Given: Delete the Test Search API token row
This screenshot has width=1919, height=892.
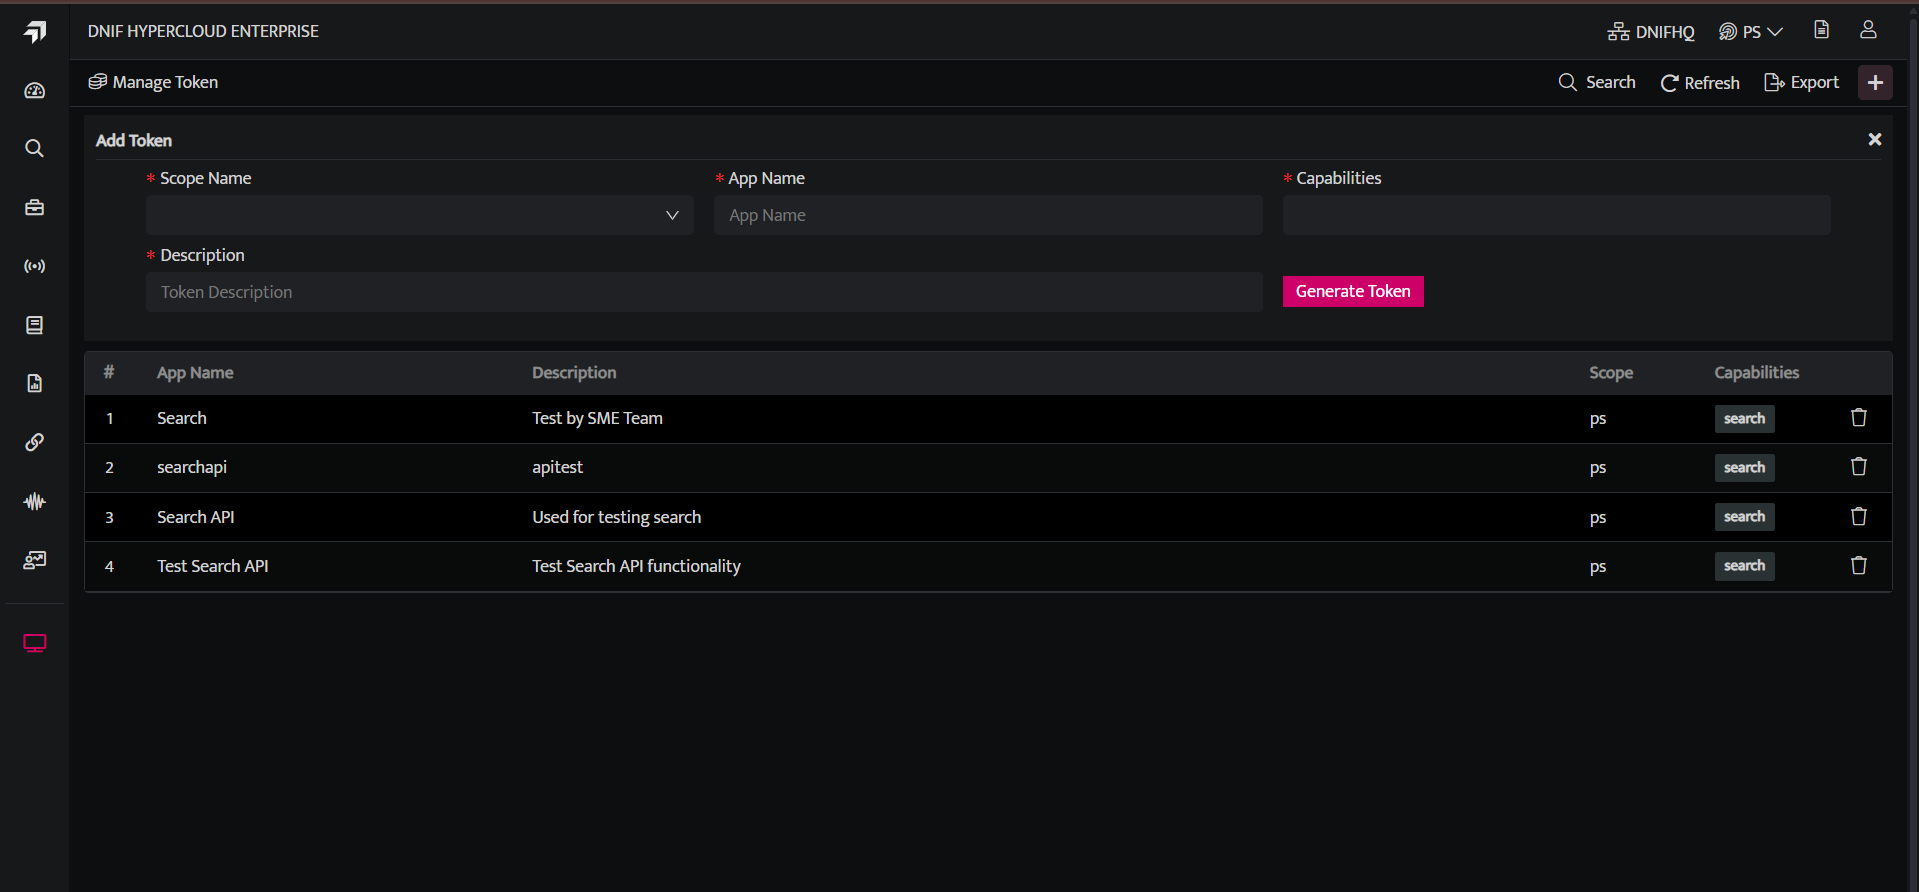Looking at the screenshot, I should [1859, 566].
